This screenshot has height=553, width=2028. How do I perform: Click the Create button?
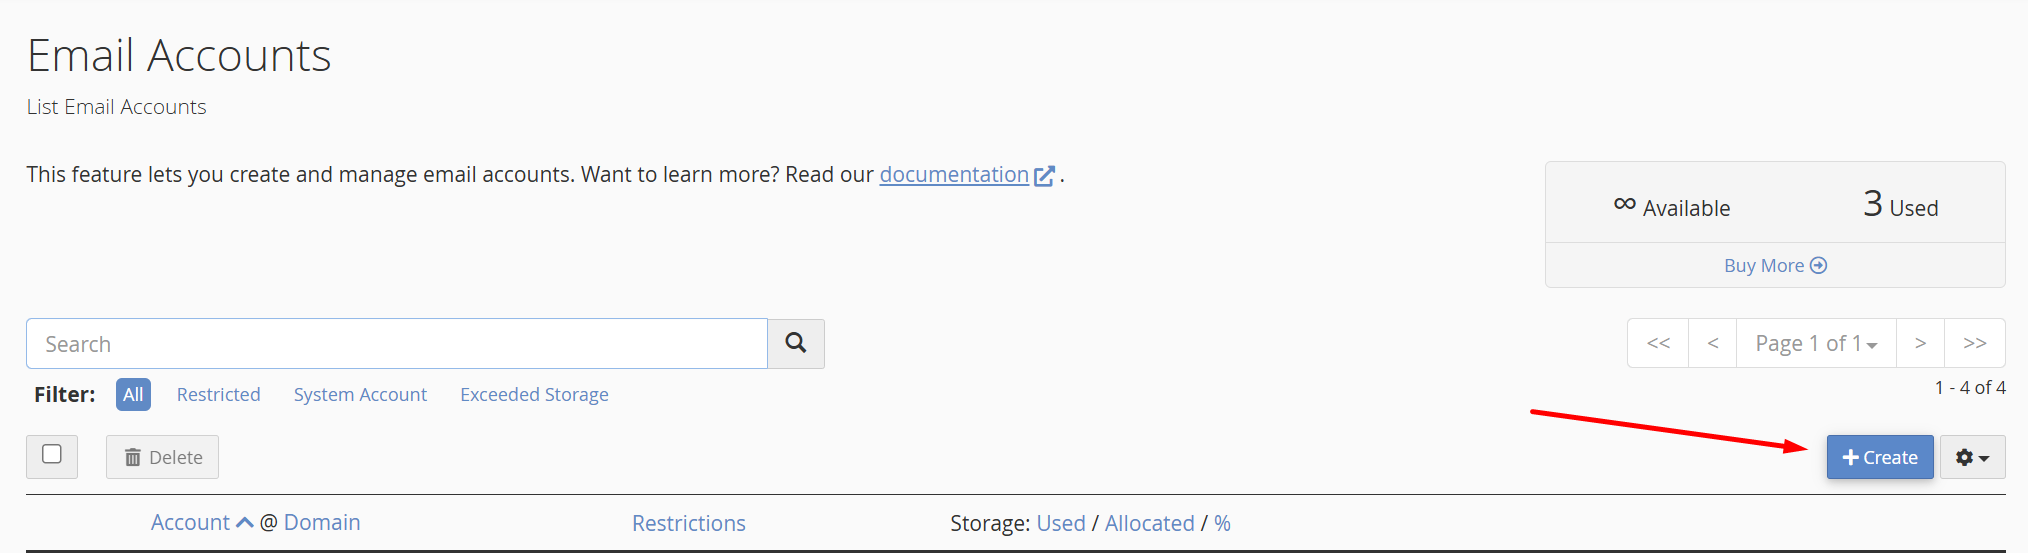tap(1880, 457)
